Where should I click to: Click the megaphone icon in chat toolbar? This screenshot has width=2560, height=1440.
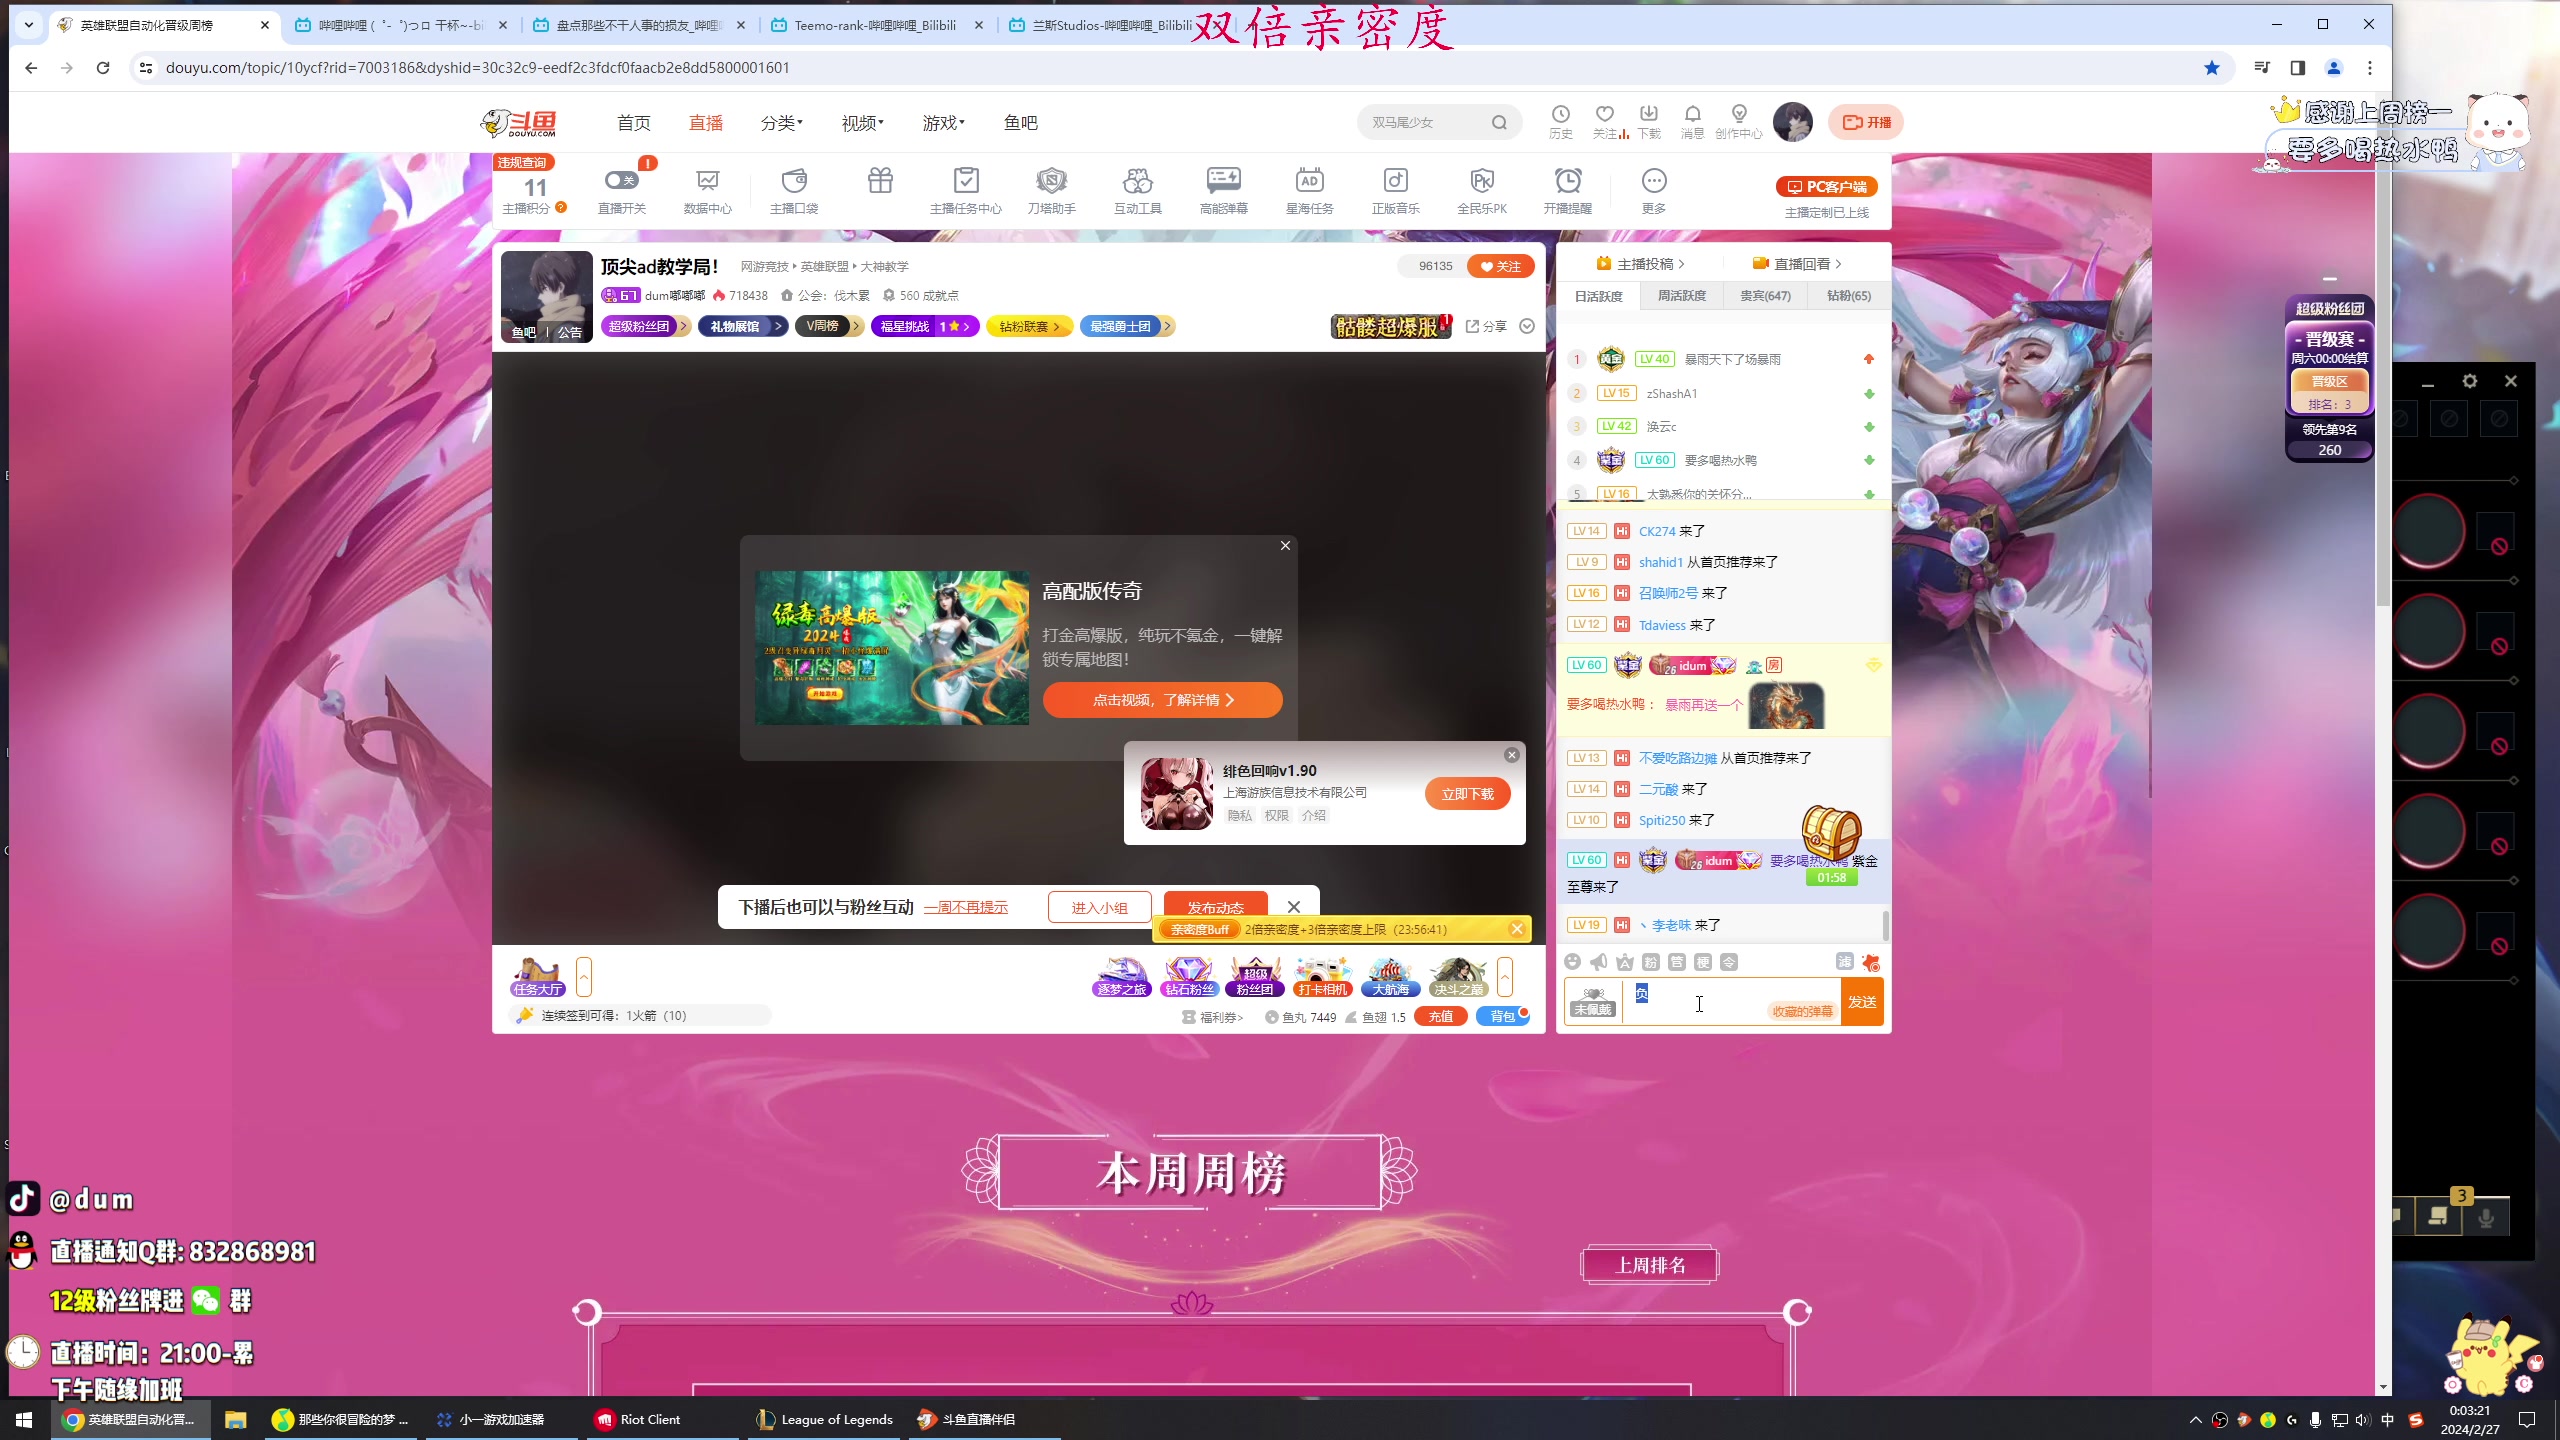pyautogui.click(x=1599, y=962)
